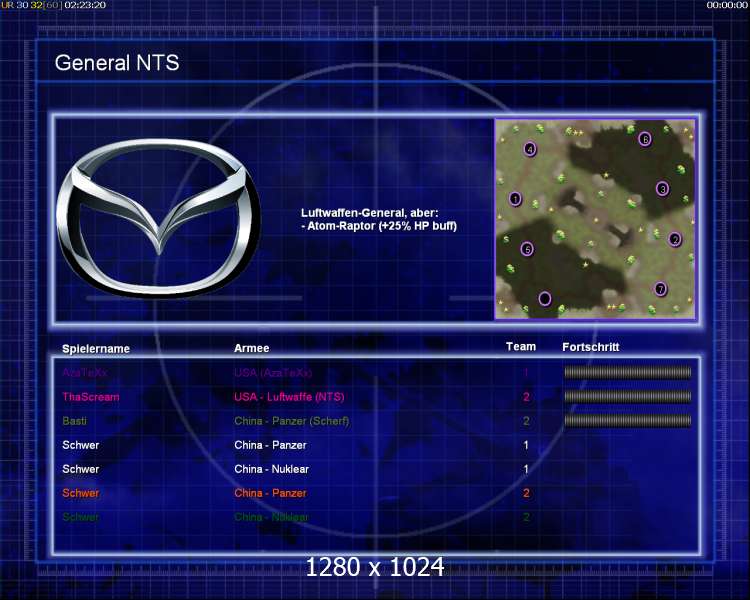Click the Mazda logo emblem
The image size is (750, 600).
159,218
